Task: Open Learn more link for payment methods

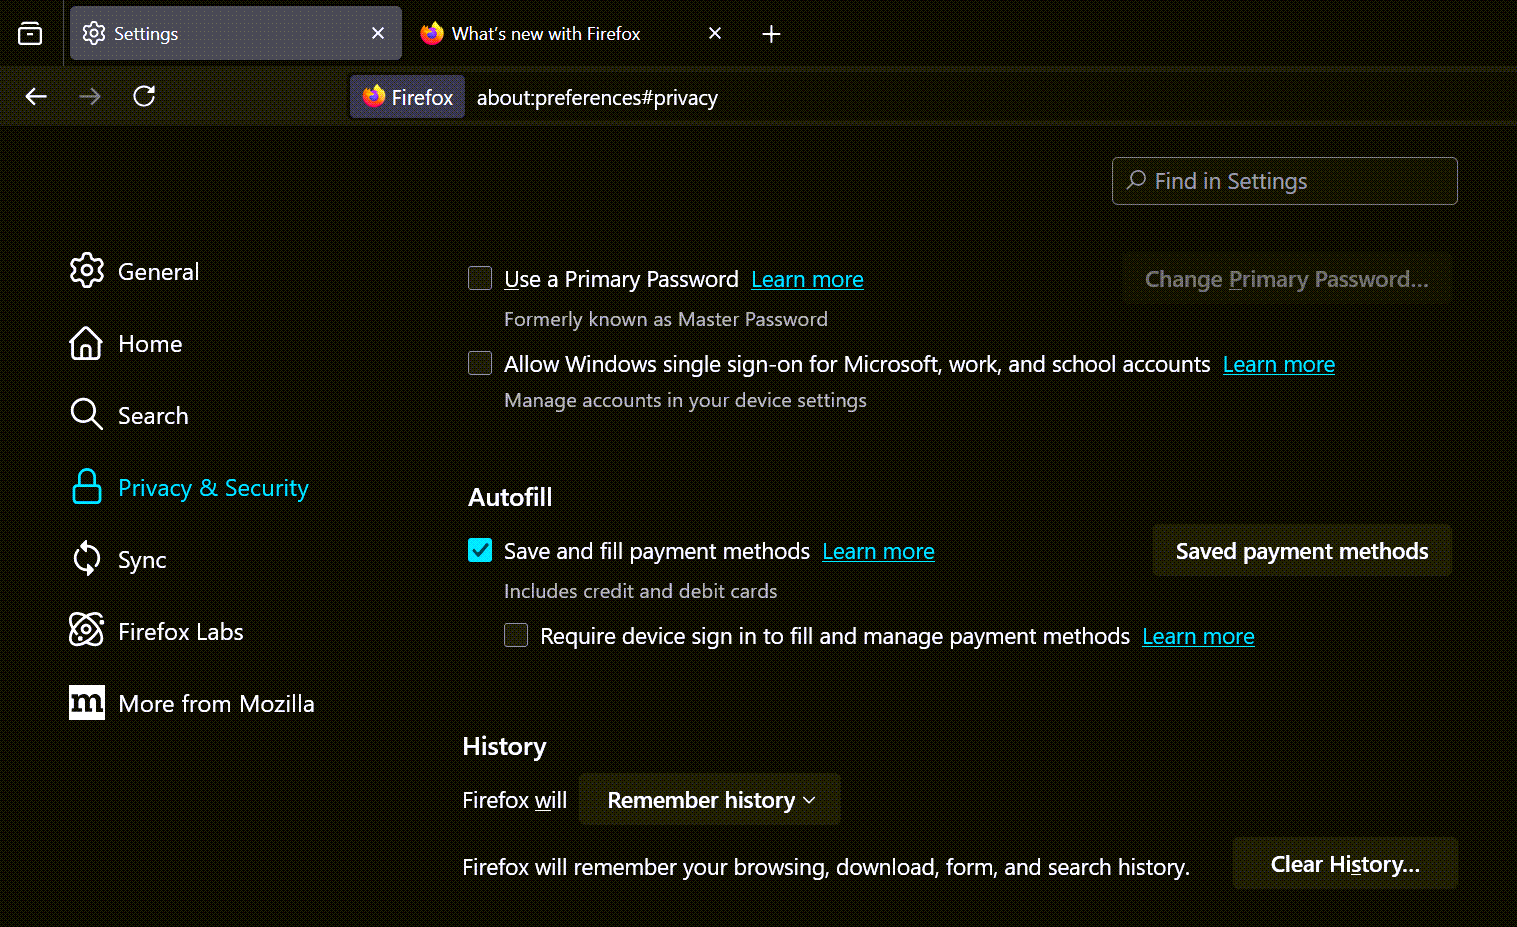Action: coord(878,551)
